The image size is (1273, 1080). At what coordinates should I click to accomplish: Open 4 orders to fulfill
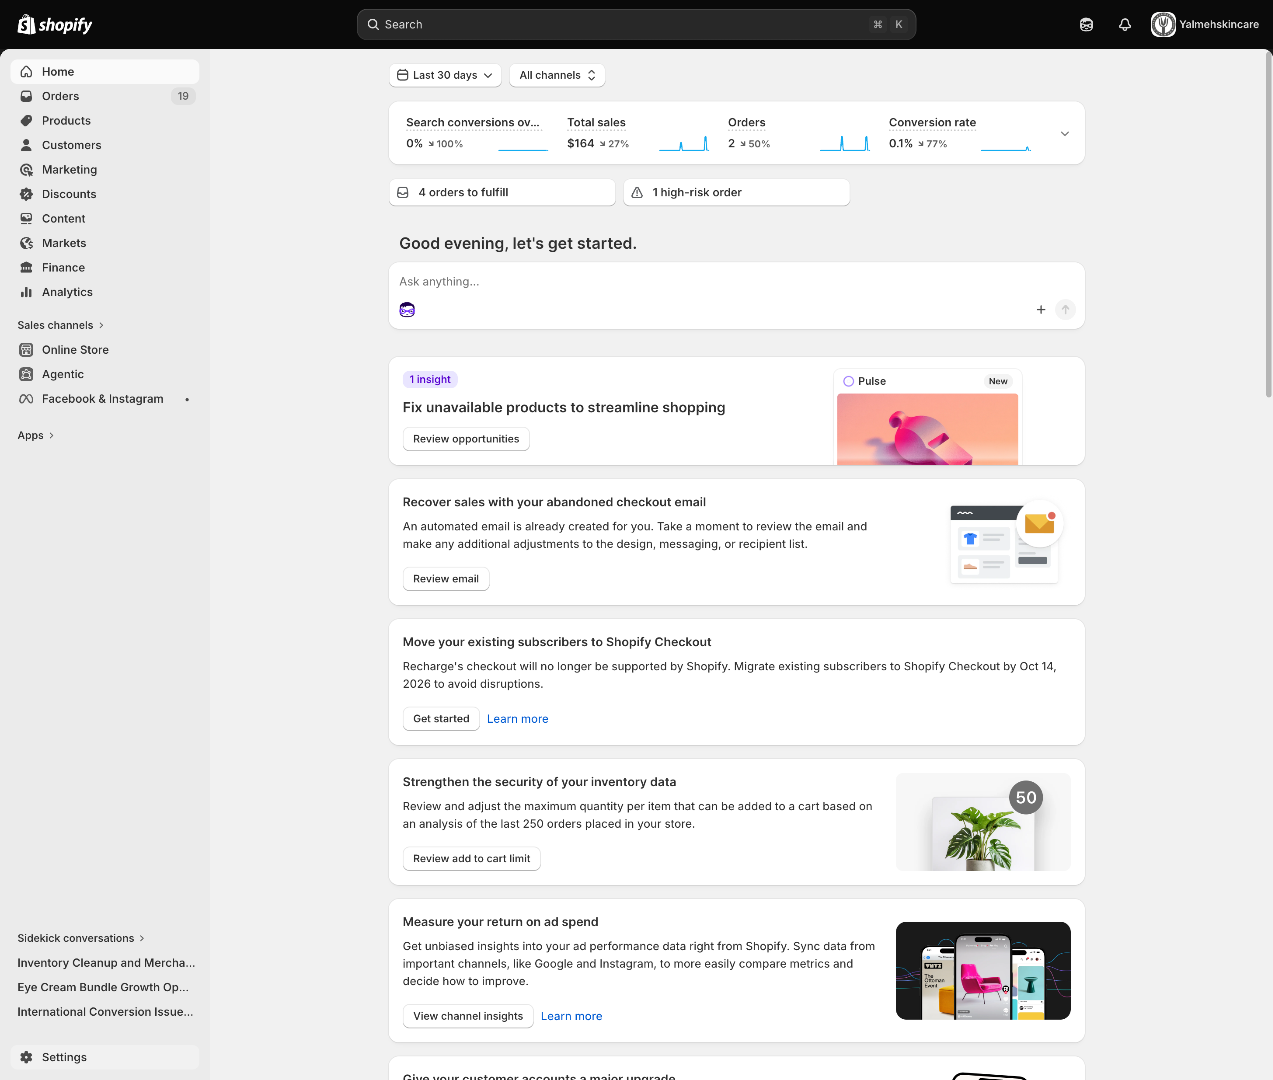(x=502, y=192)
